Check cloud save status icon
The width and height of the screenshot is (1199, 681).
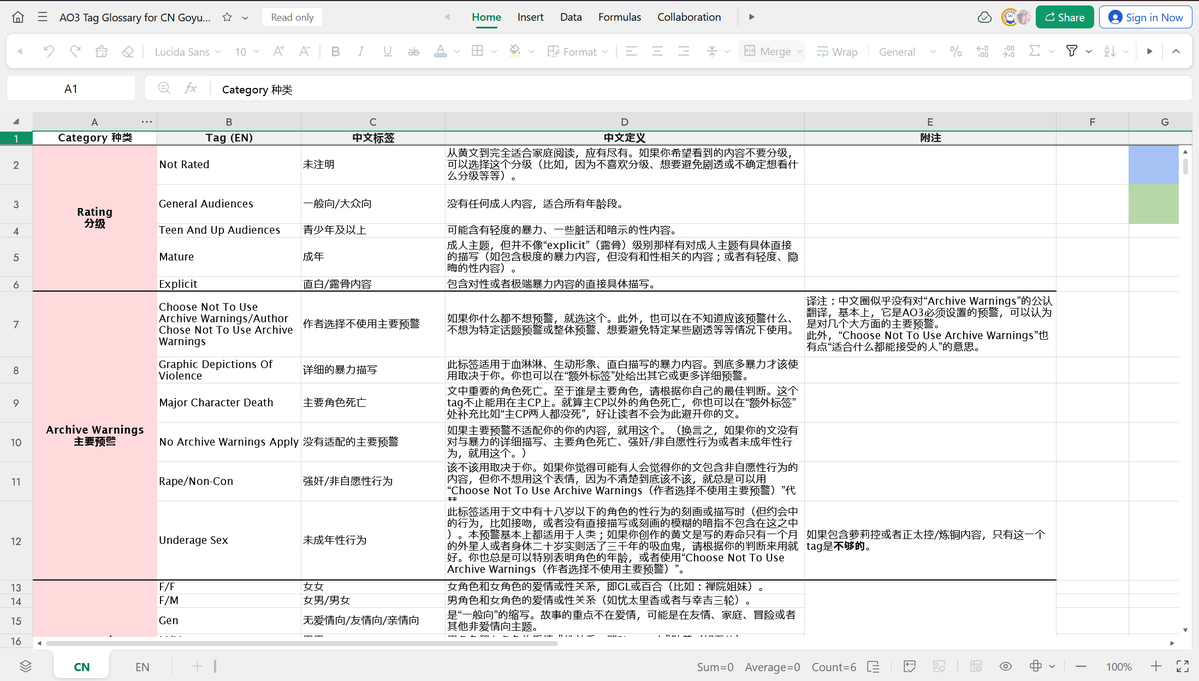tap(985, 17)
